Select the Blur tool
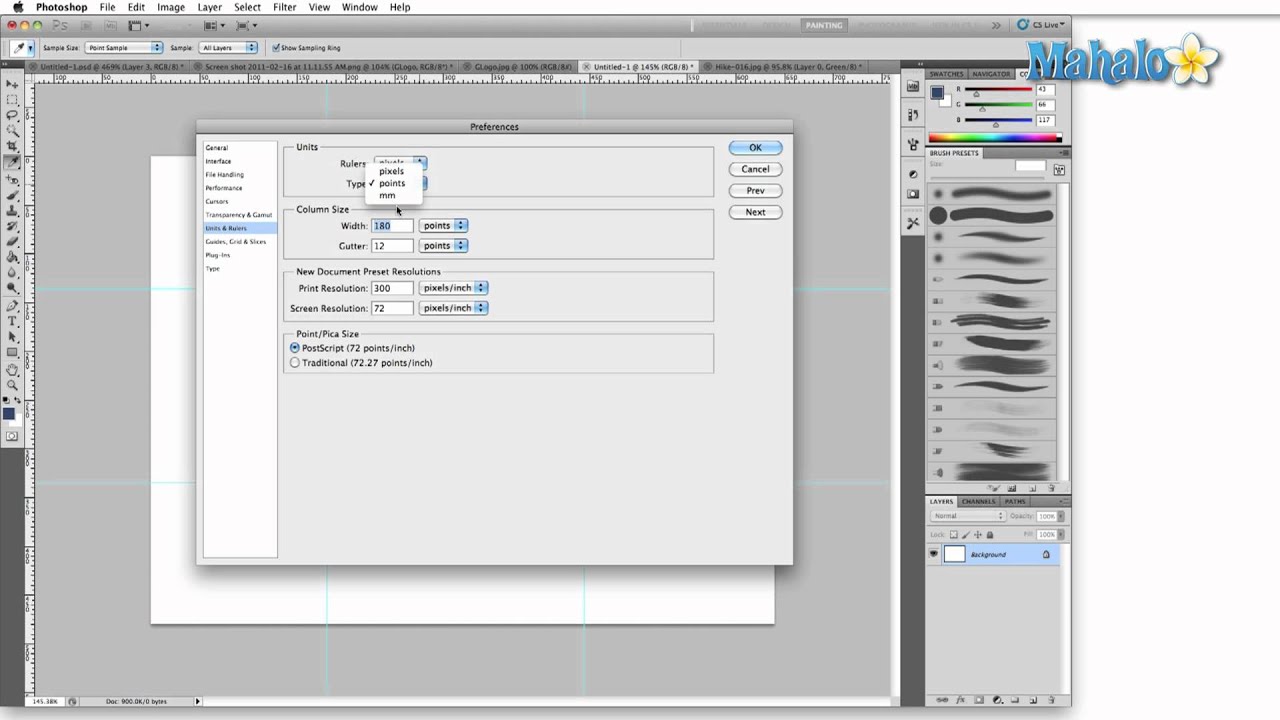Screen dimensions: 1280x720 [13, 272]
